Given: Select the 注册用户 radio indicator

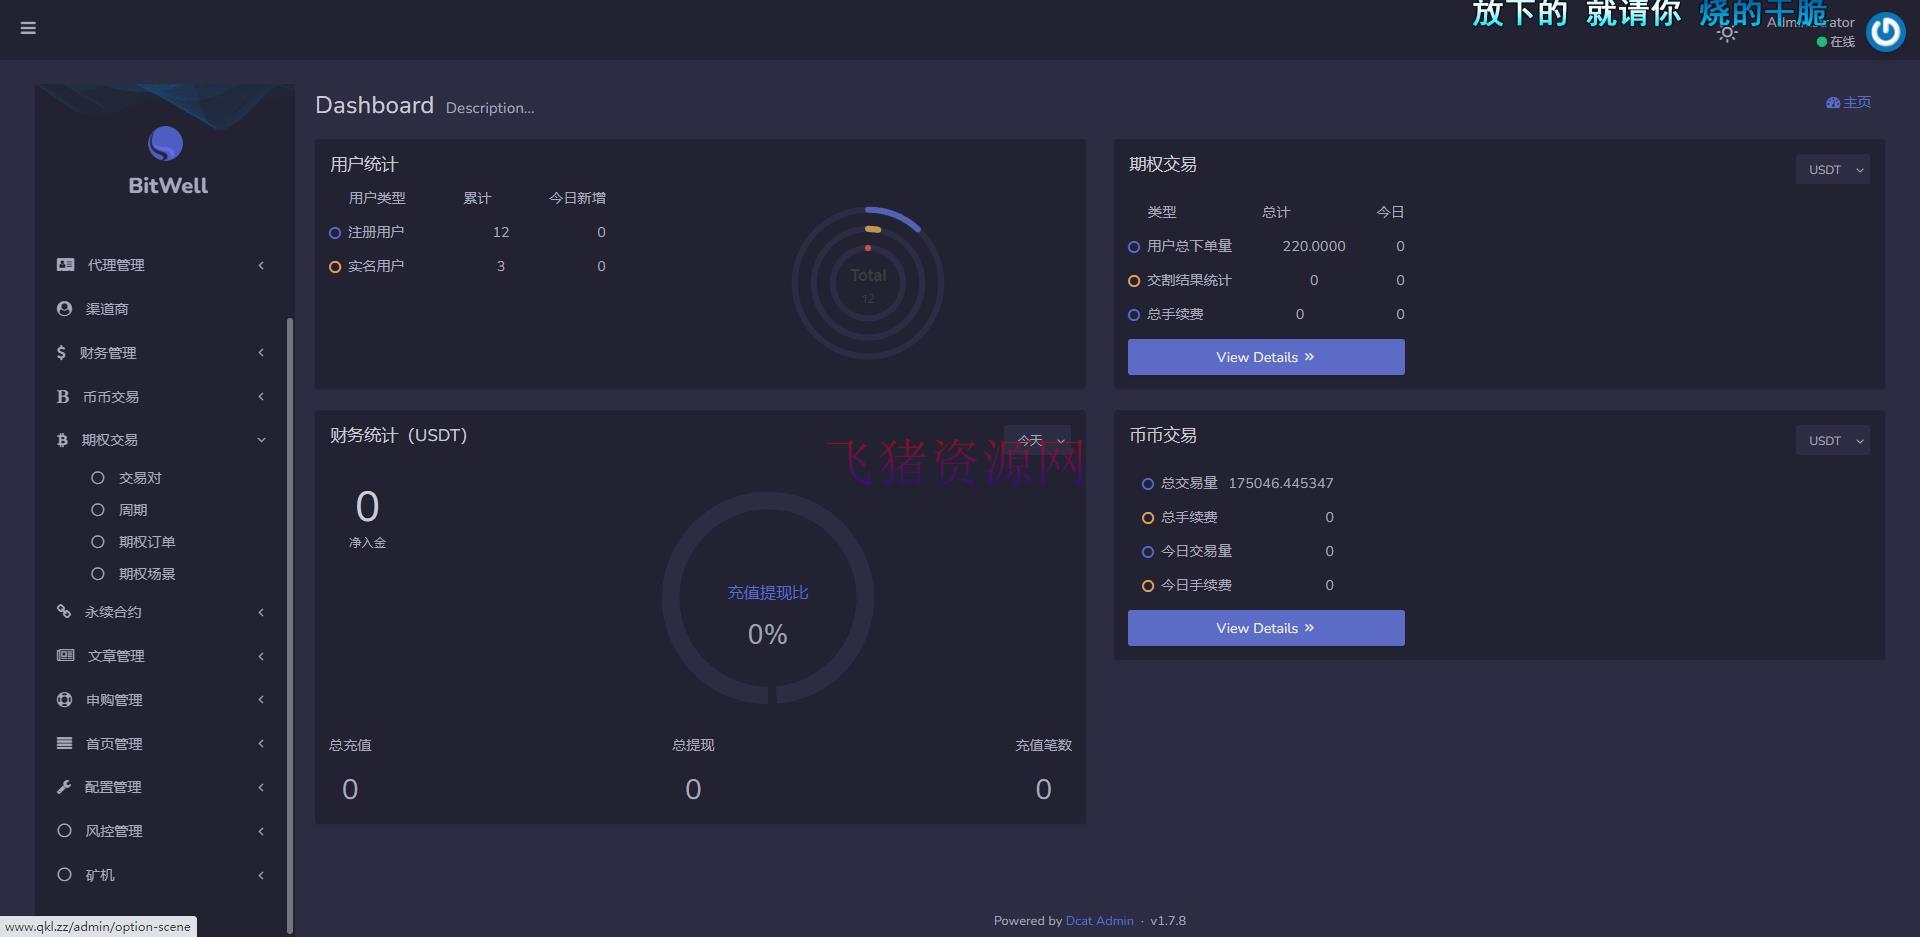Looking at the screenshot, I should point(335,232).
